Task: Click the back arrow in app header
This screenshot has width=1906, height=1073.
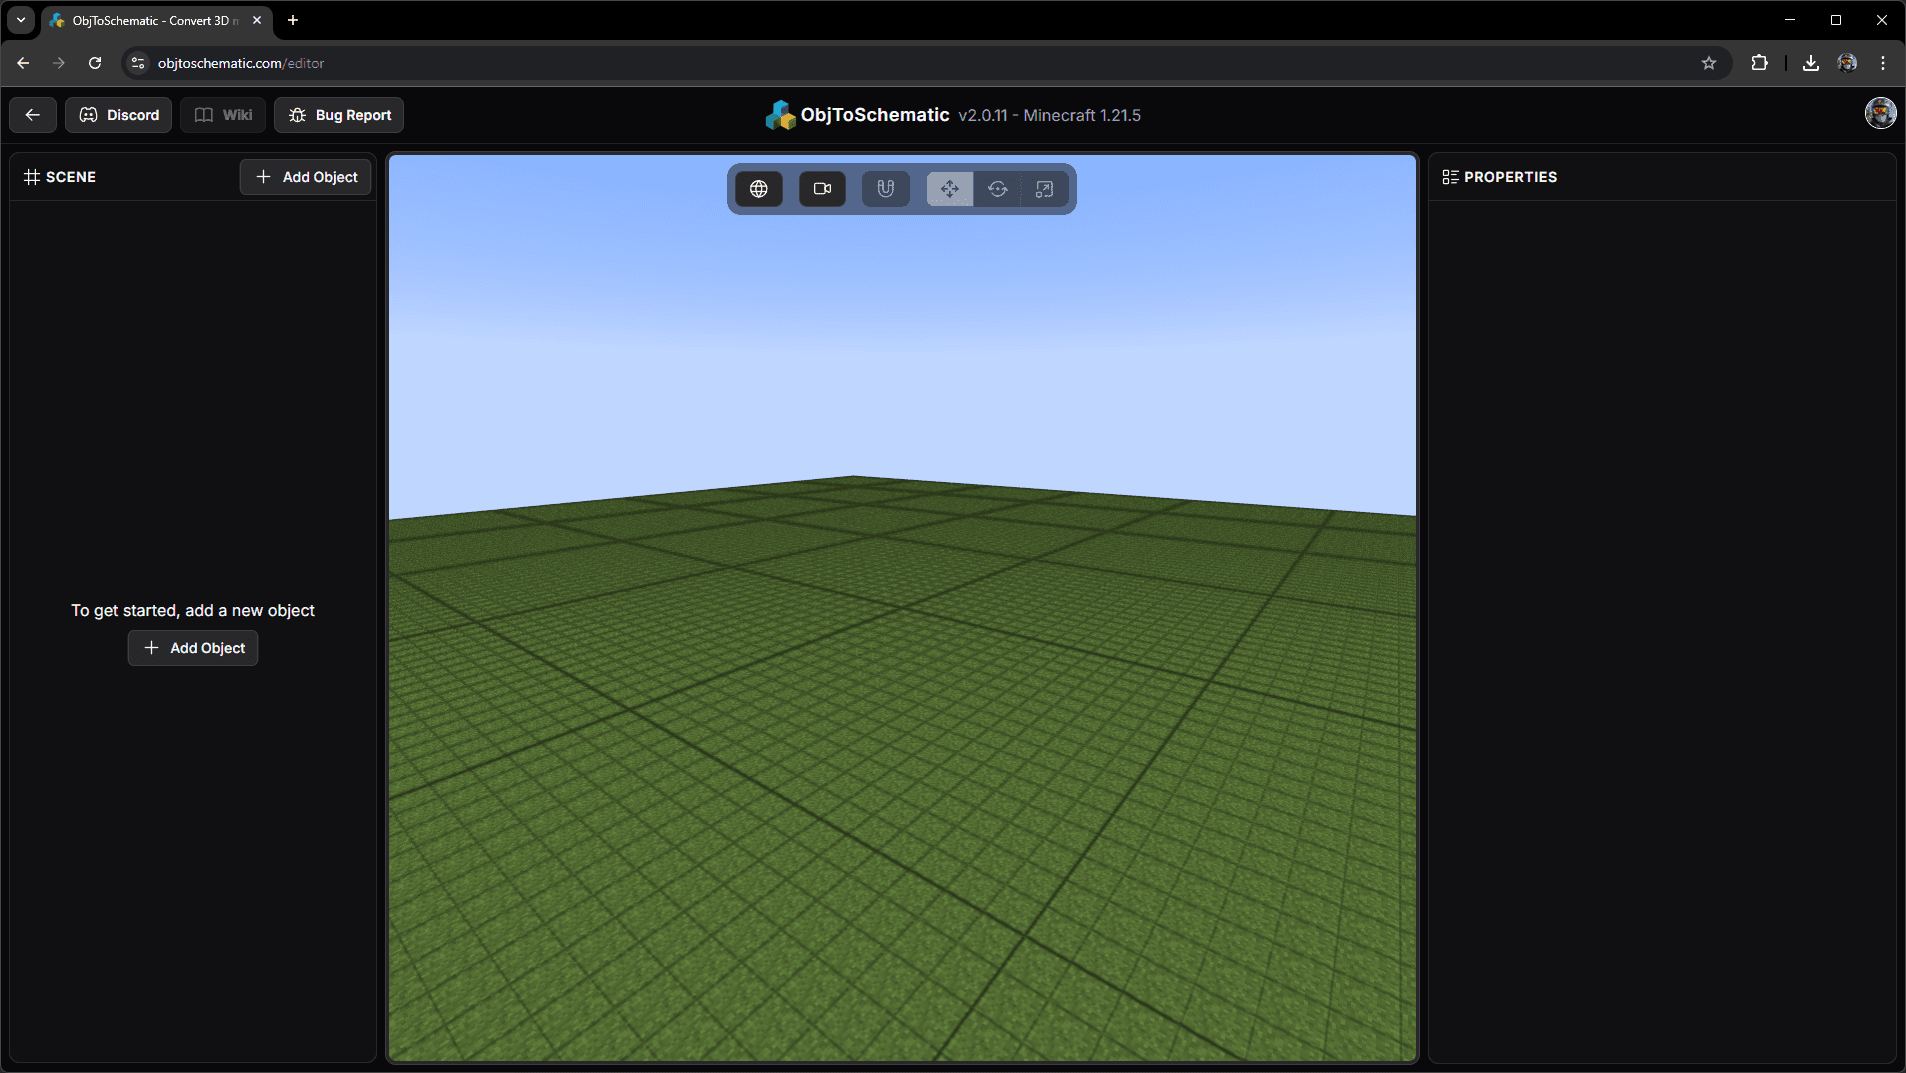Action: [x=33, y=115]
